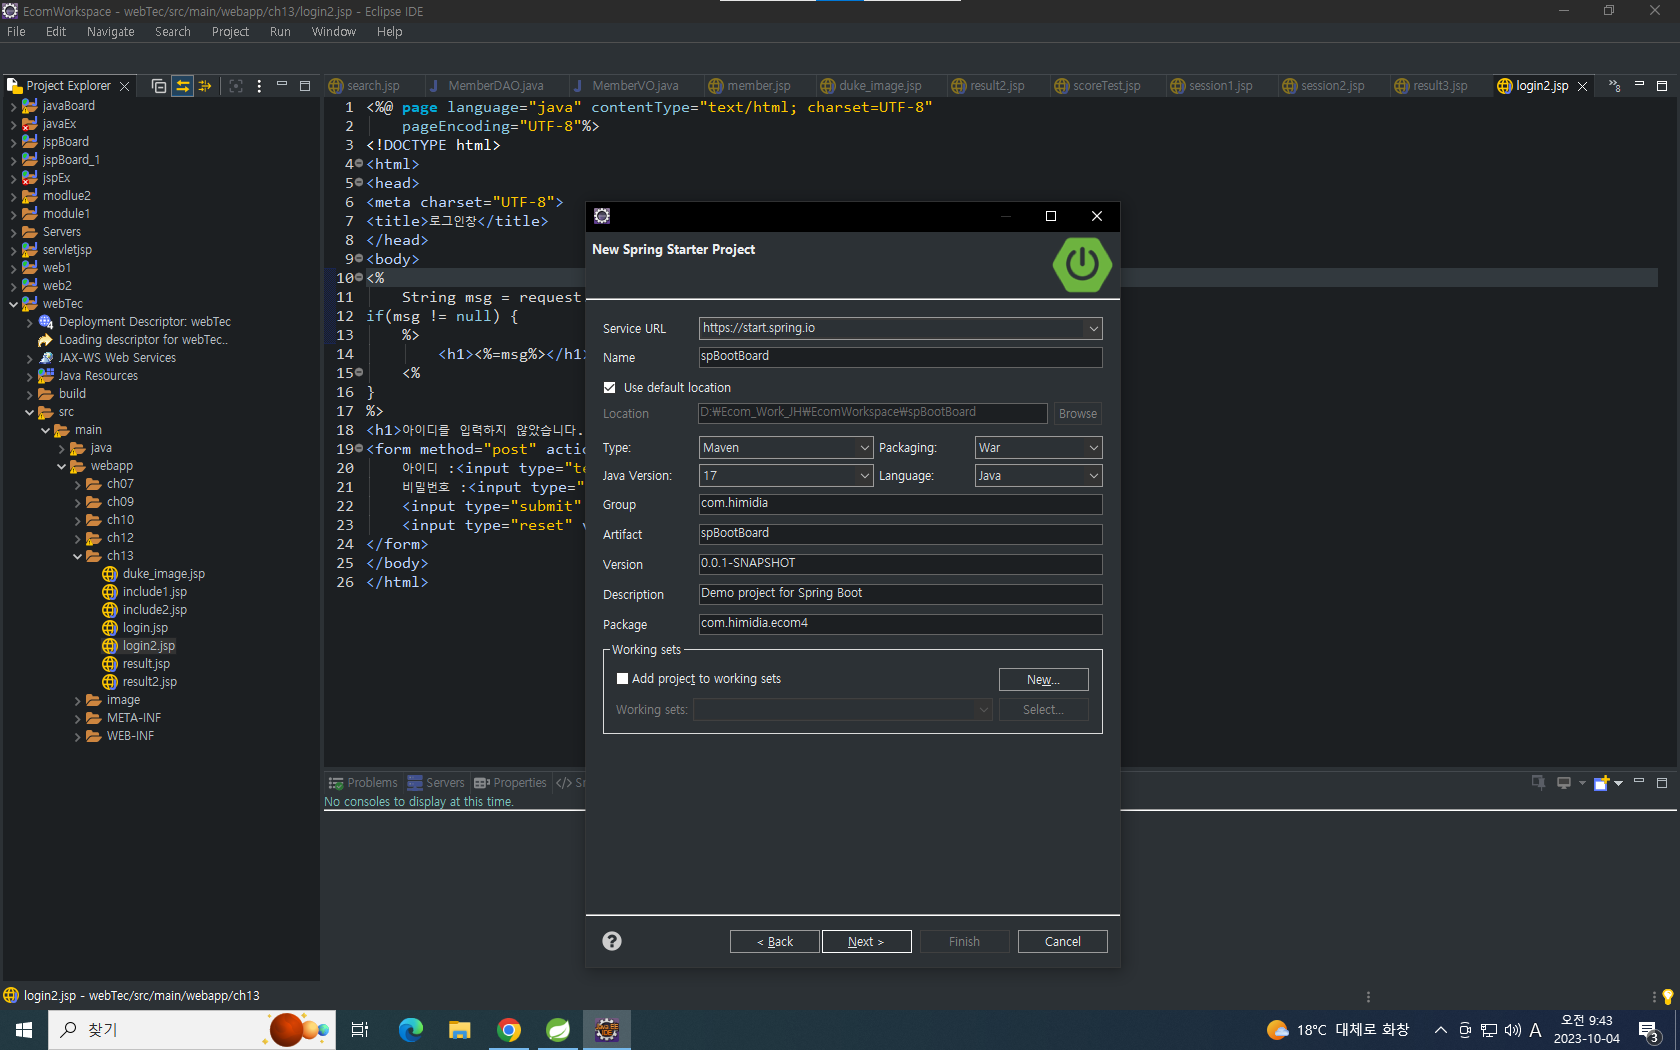Show hidden editor tabs list
This screenshot has height=1050, width=1680.
1615,86
